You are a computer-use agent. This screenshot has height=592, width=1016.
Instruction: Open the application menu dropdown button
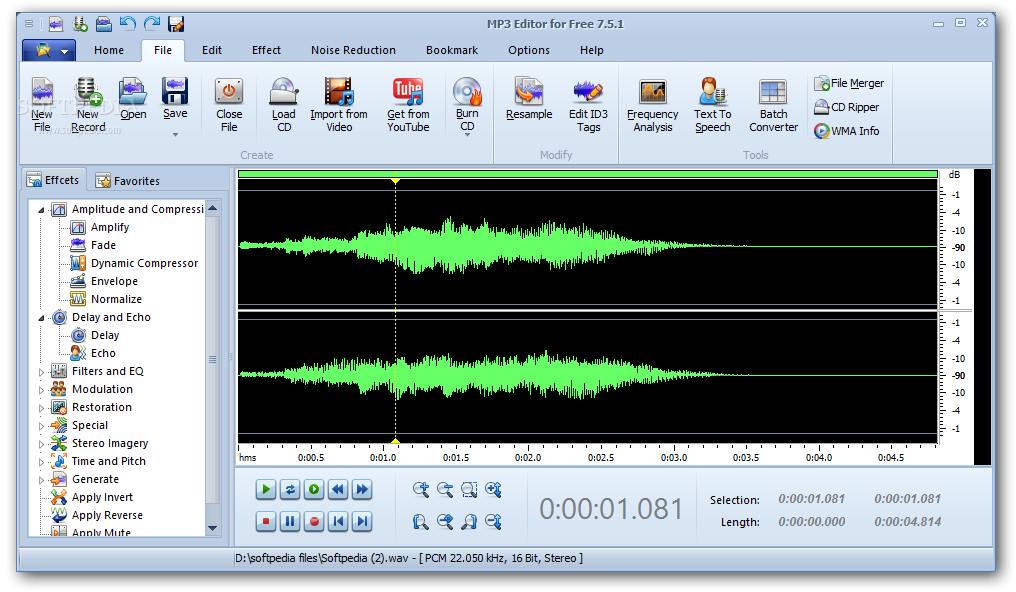pos(49,51)
